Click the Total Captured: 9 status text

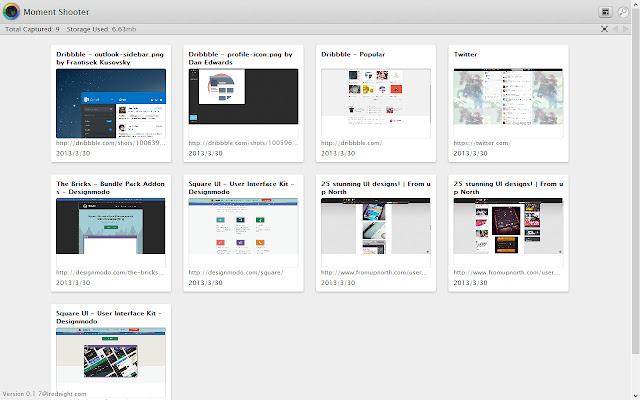coord(32,29)
